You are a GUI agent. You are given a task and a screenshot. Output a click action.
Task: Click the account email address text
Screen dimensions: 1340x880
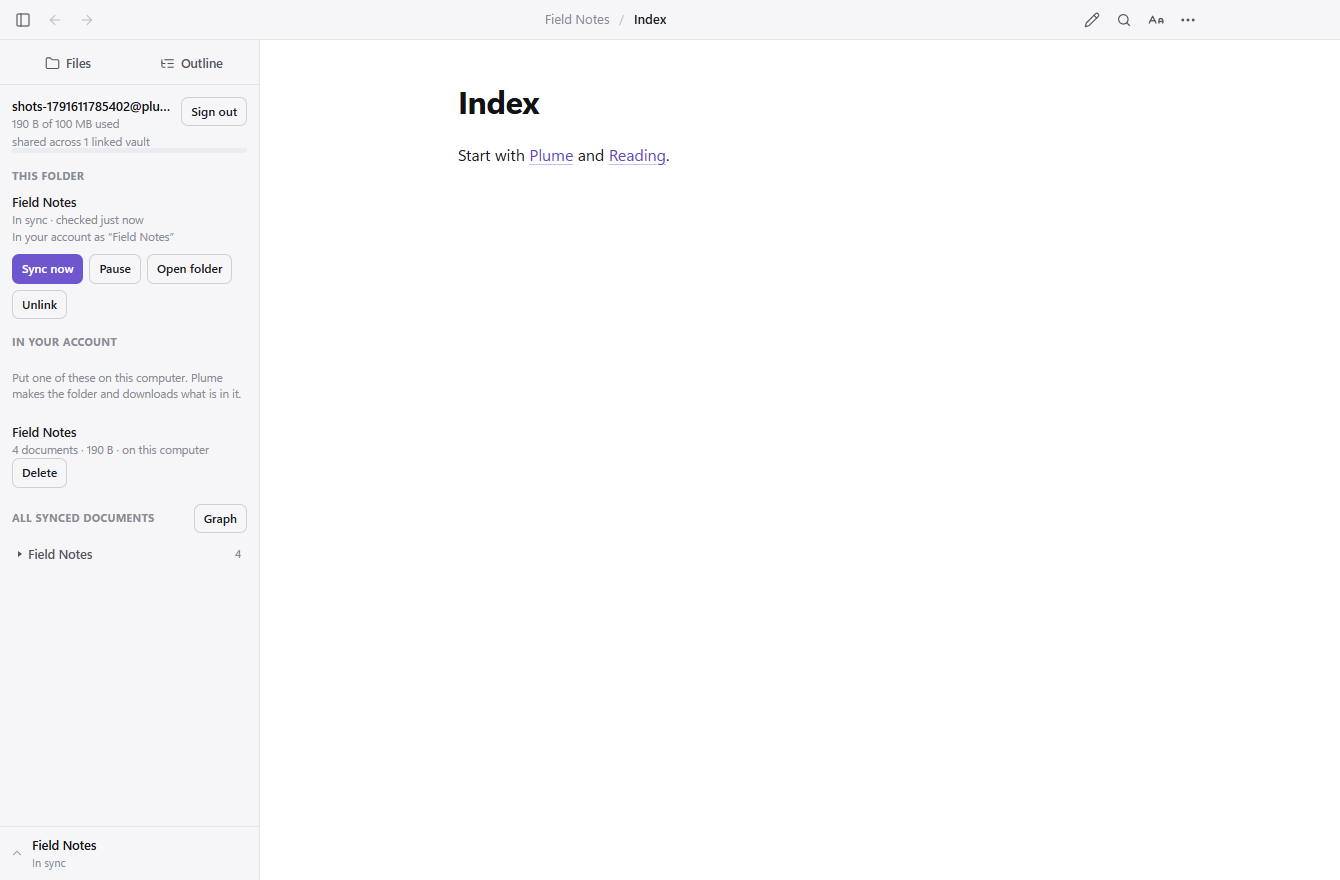pos(91,106)
